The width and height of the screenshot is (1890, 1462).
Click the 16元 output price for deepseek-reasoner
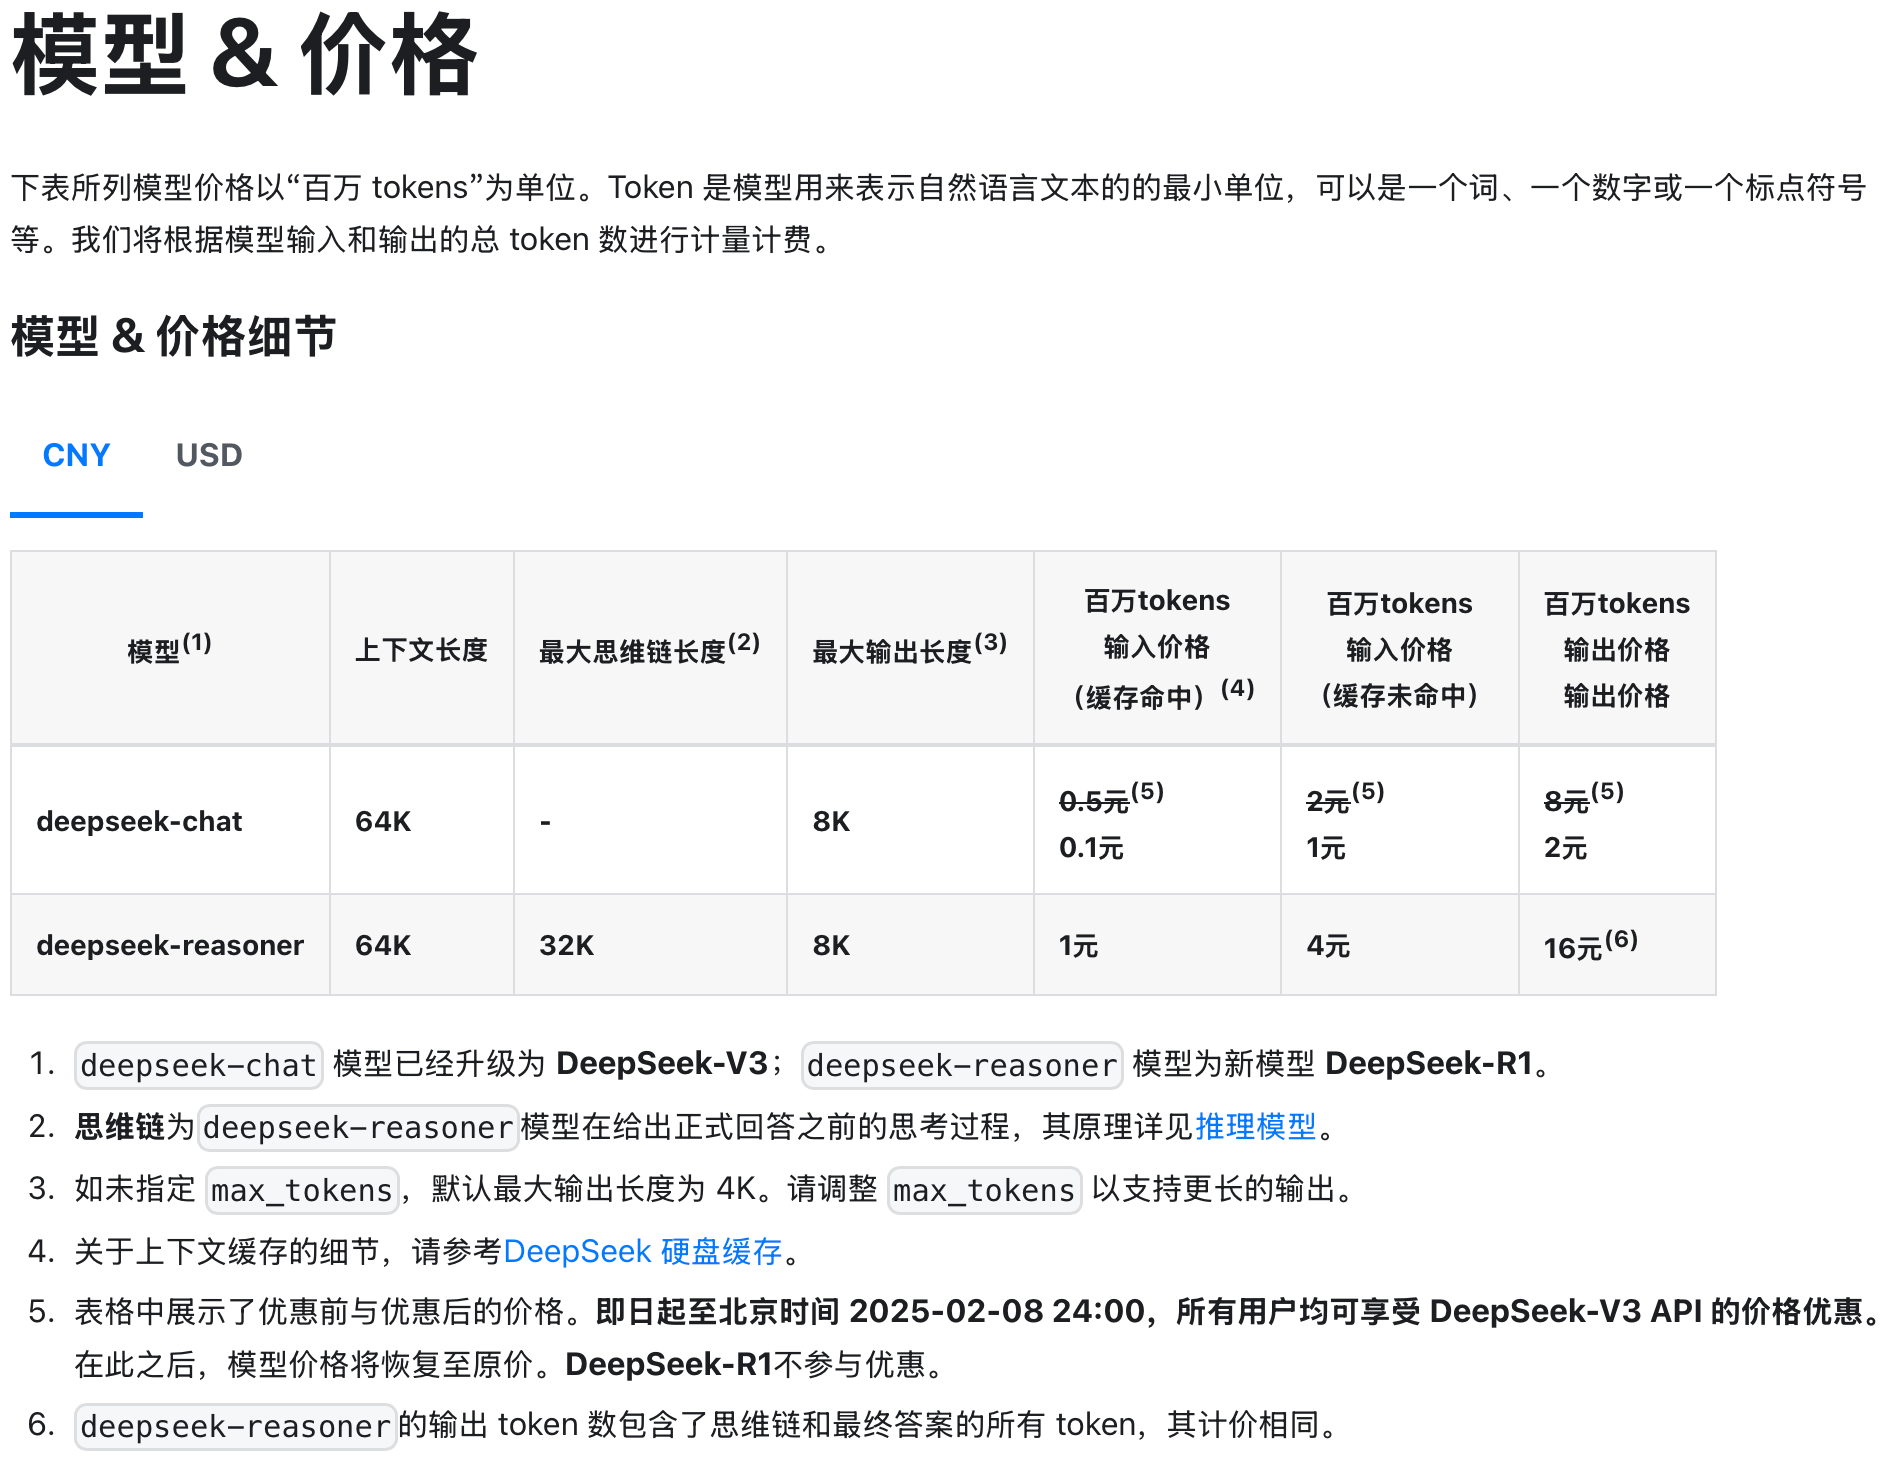pos(1573,947)
